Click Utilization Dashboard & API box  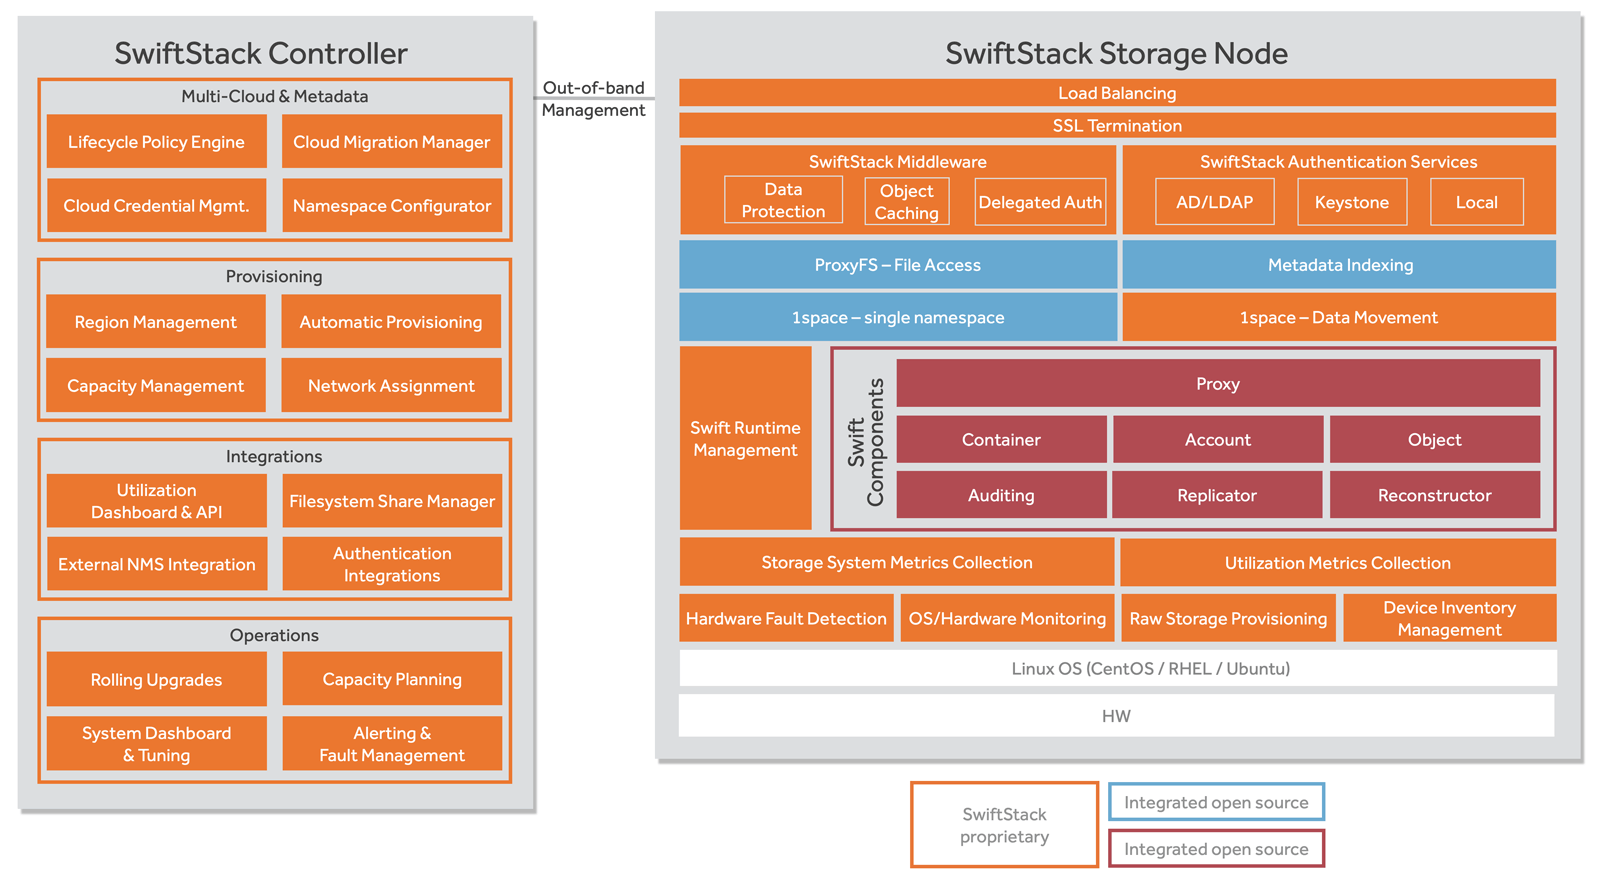click(x=156, y=501)
